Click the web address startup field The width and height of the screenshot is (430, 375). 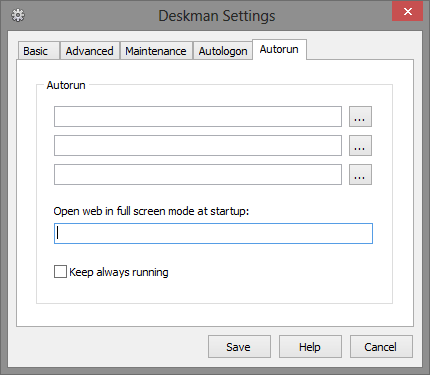point(213,233)
